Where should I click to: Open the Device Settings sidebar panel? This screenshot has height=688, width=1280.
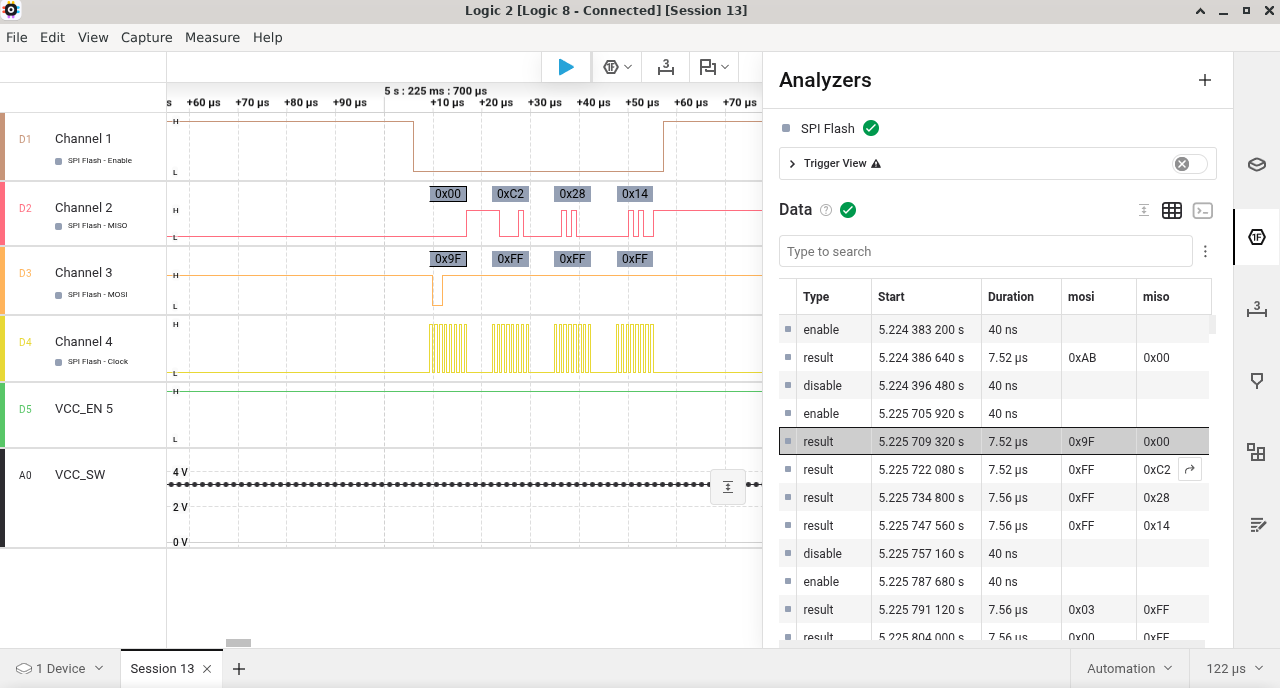coord(1257,165)
